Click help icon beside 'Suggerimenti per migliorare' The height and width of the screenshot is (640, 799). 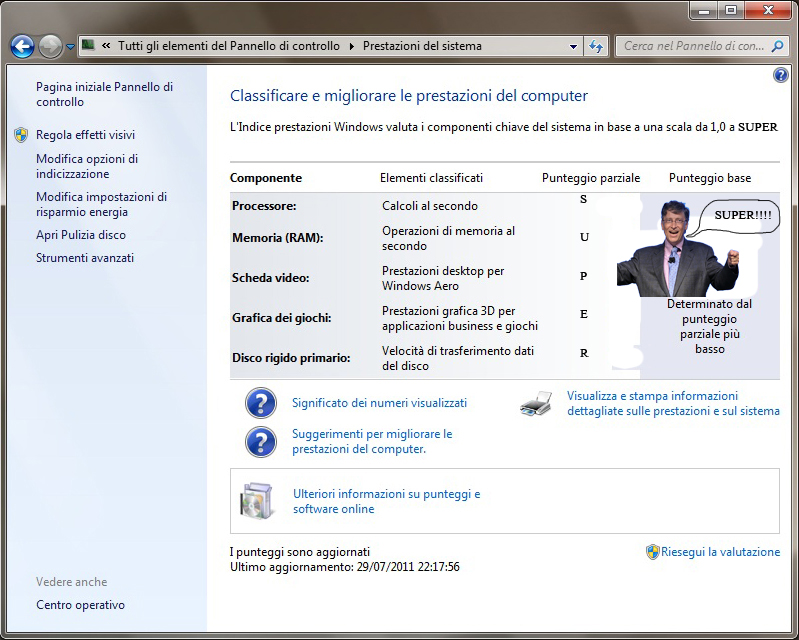pos(261,442)
